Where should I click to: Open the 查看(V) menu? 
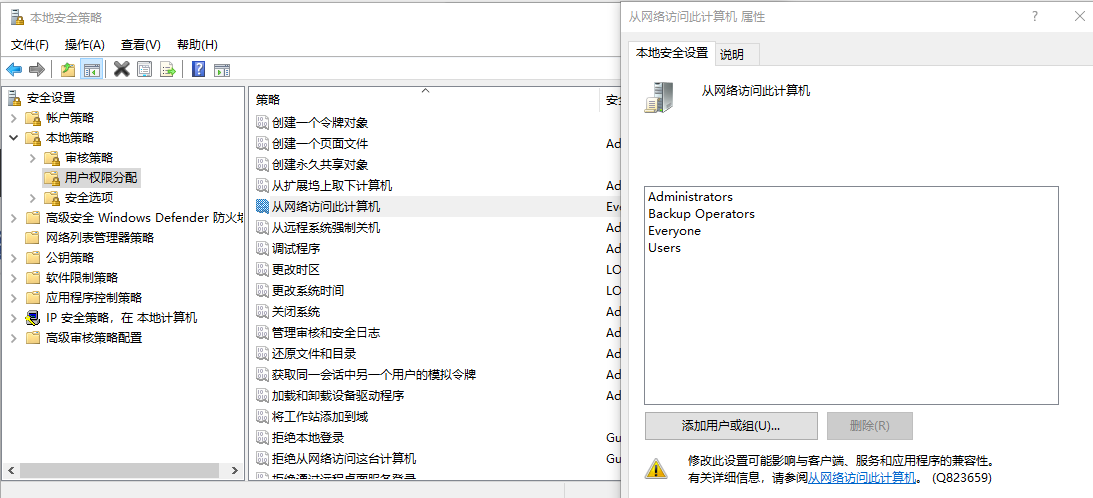[x=141, y=45]
